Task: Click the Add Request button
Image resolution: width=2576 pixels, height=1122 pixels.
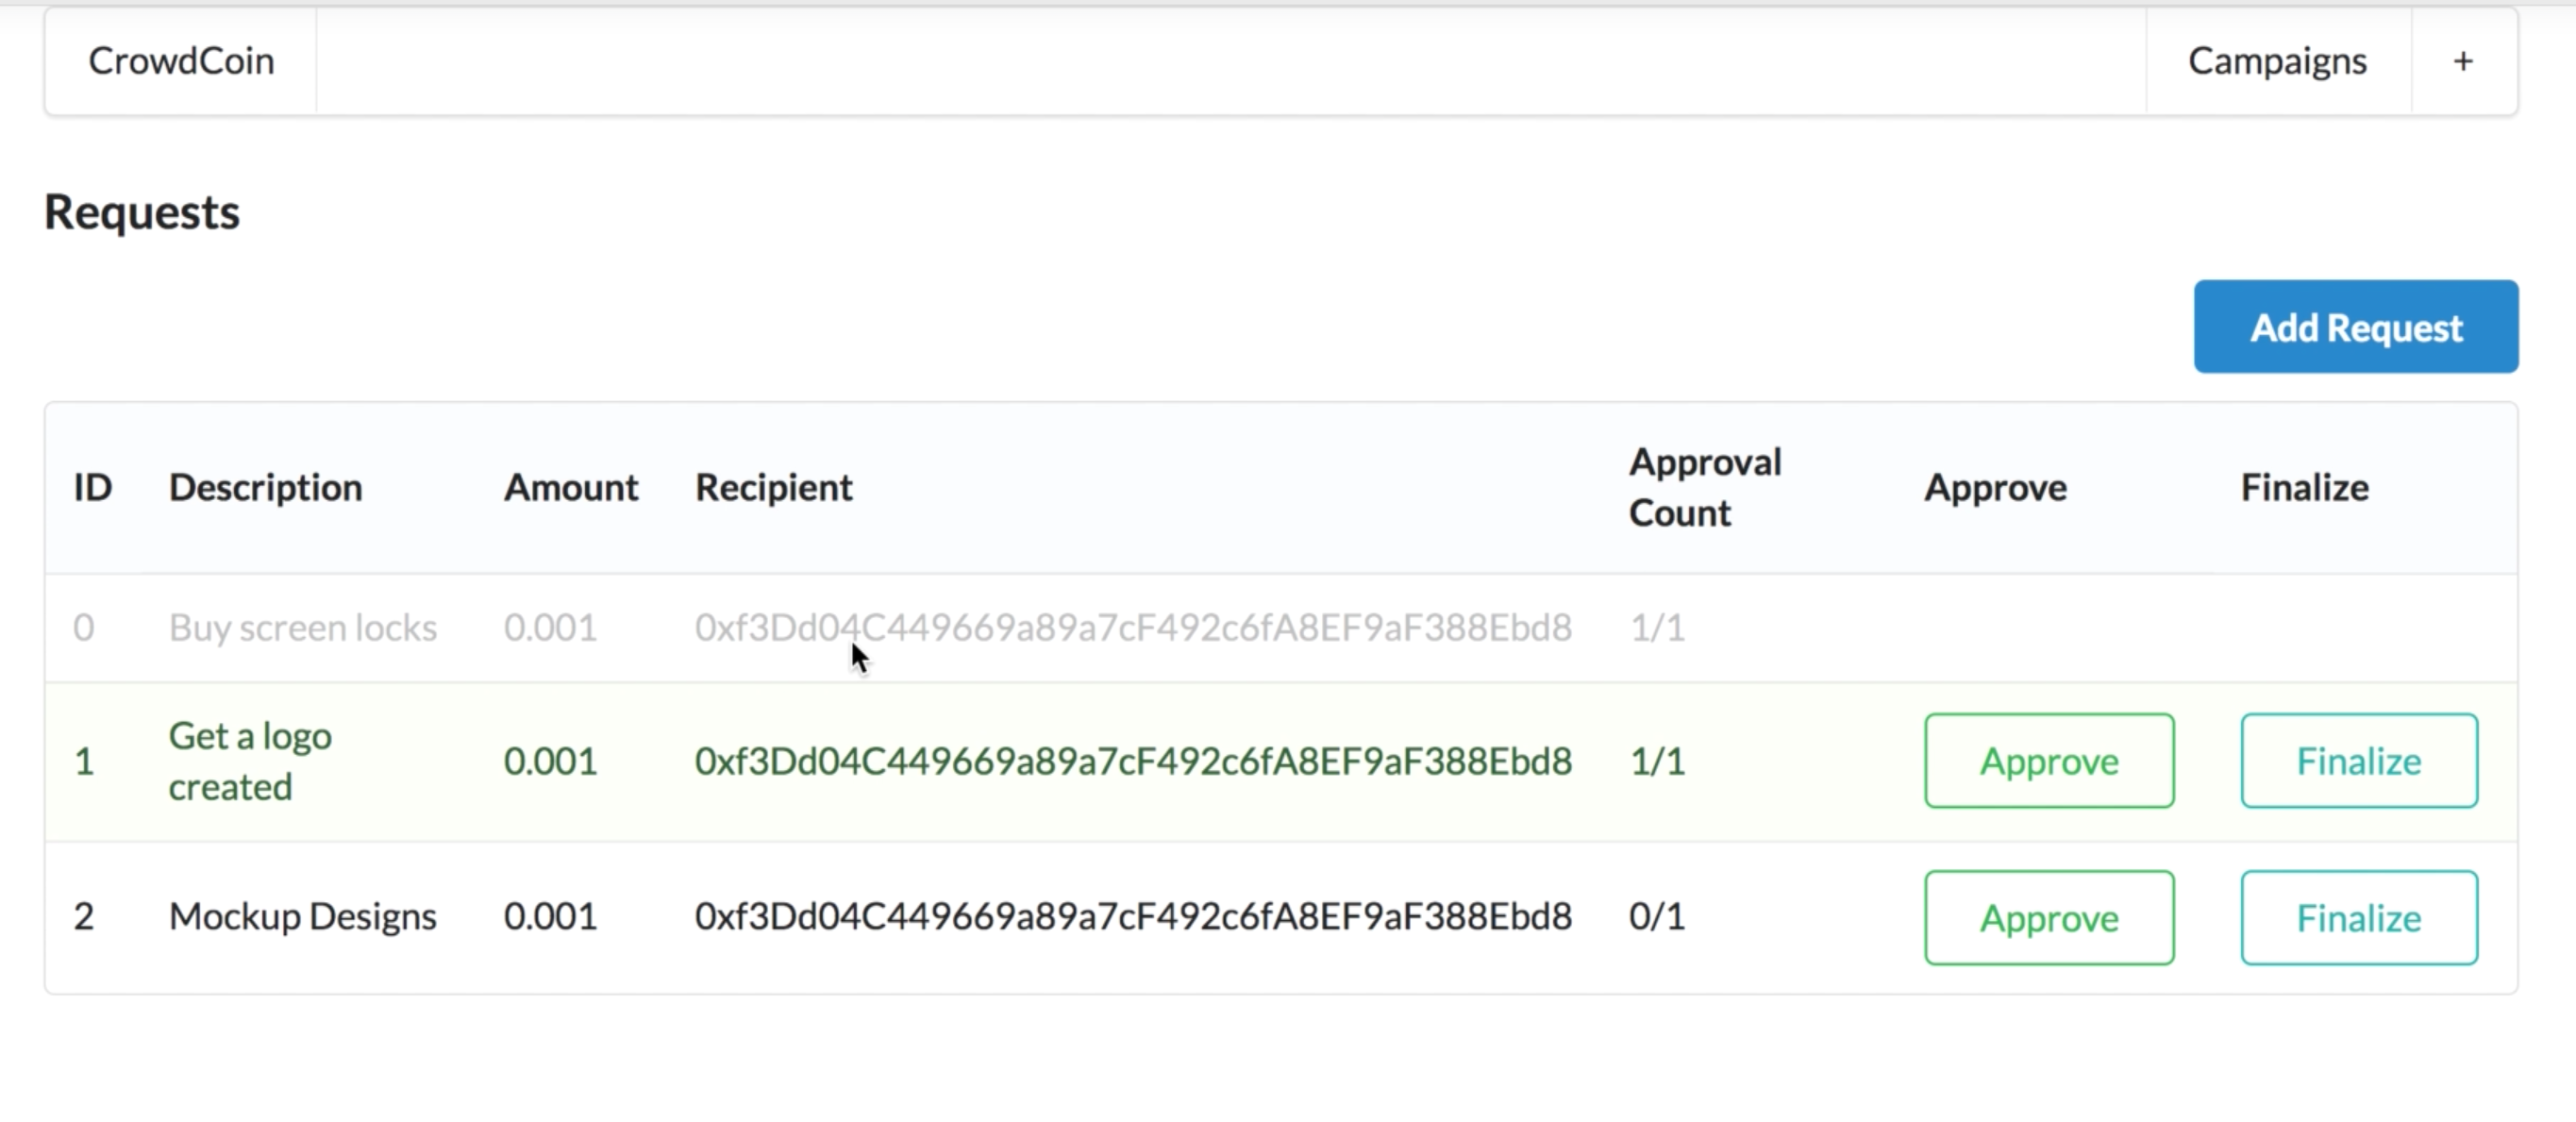Action: point(2355,327)
